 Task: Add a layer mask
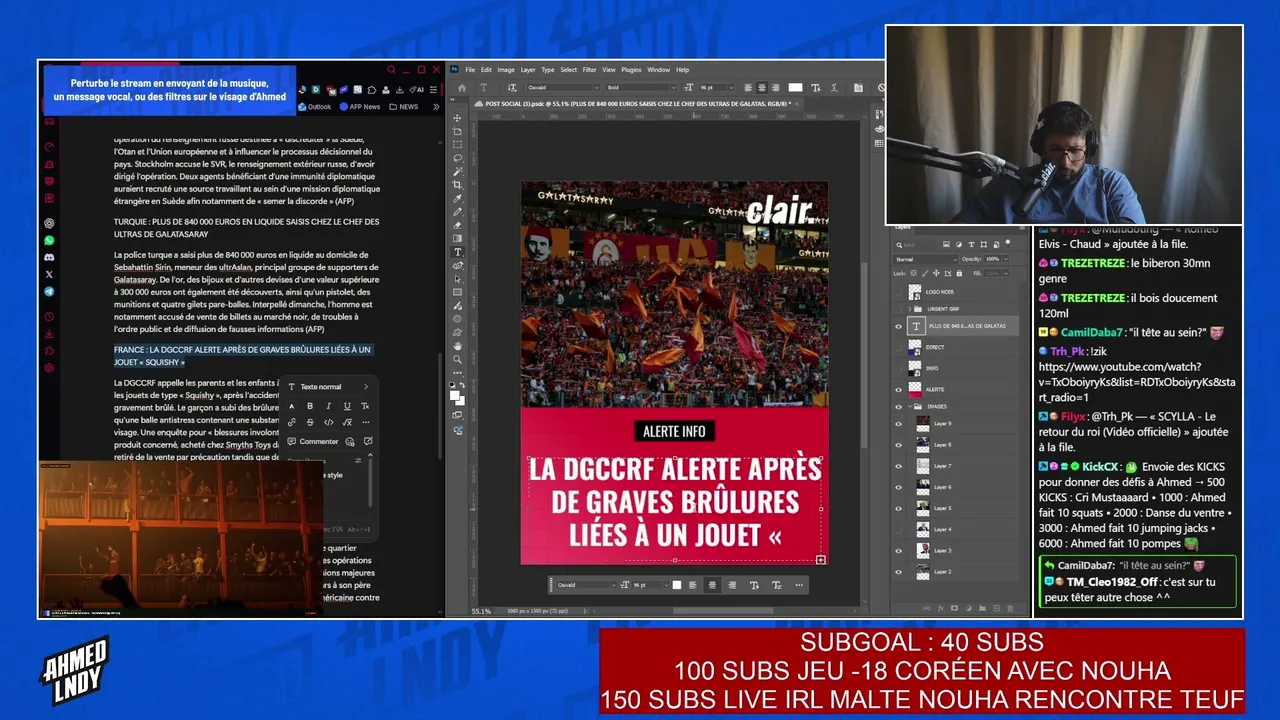click(954, 607)
